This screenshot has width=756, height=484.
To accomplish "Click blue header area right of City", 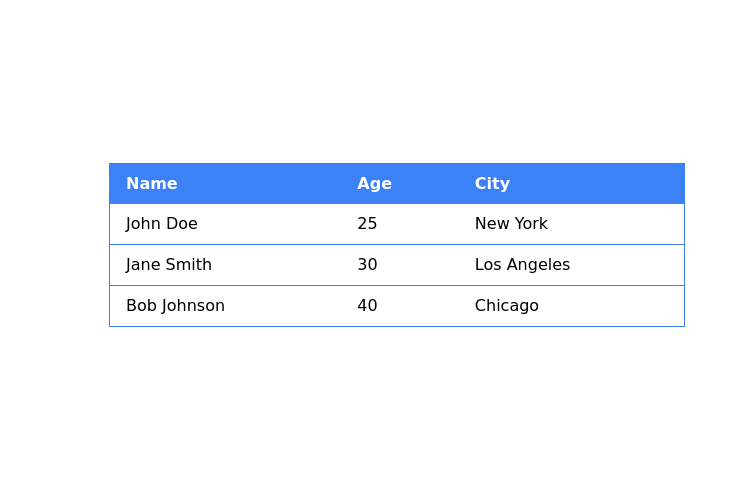I will tap(610, 184).
